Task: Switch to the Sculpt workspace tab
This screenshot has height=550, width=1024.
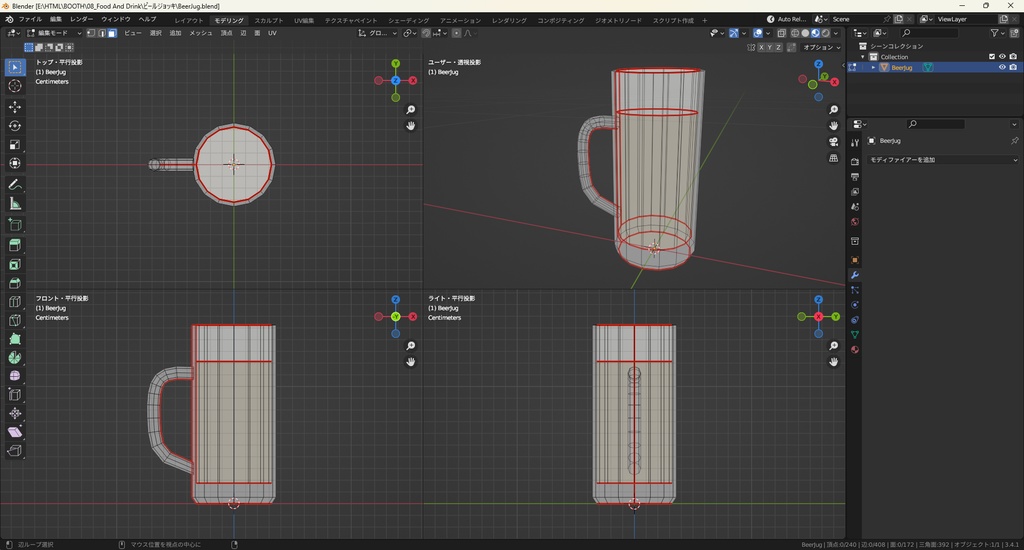Action: (x=269, y=20)
